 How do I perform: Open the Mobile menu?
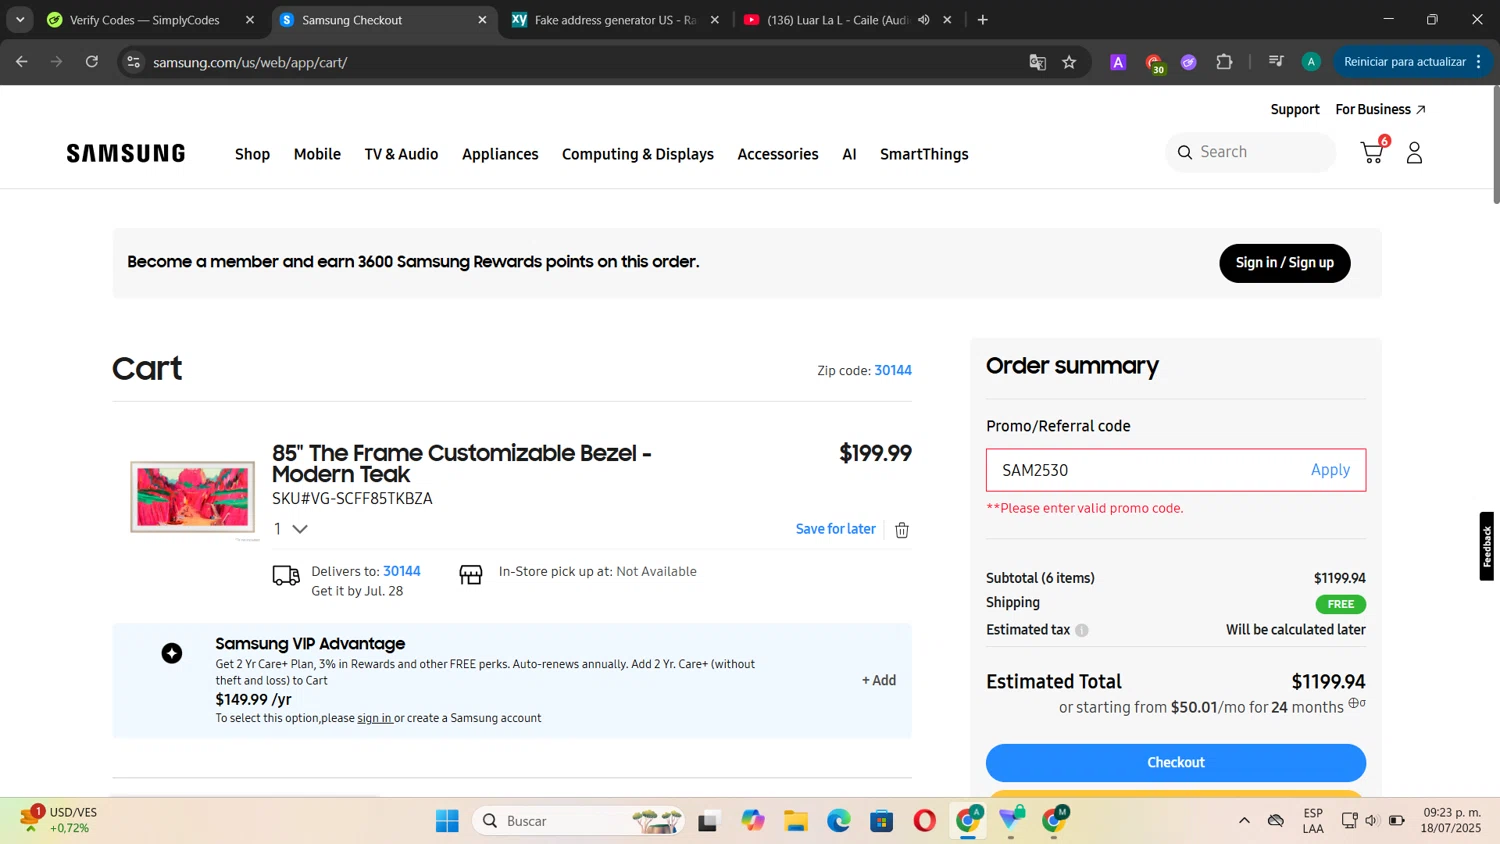tap(317, 154)
